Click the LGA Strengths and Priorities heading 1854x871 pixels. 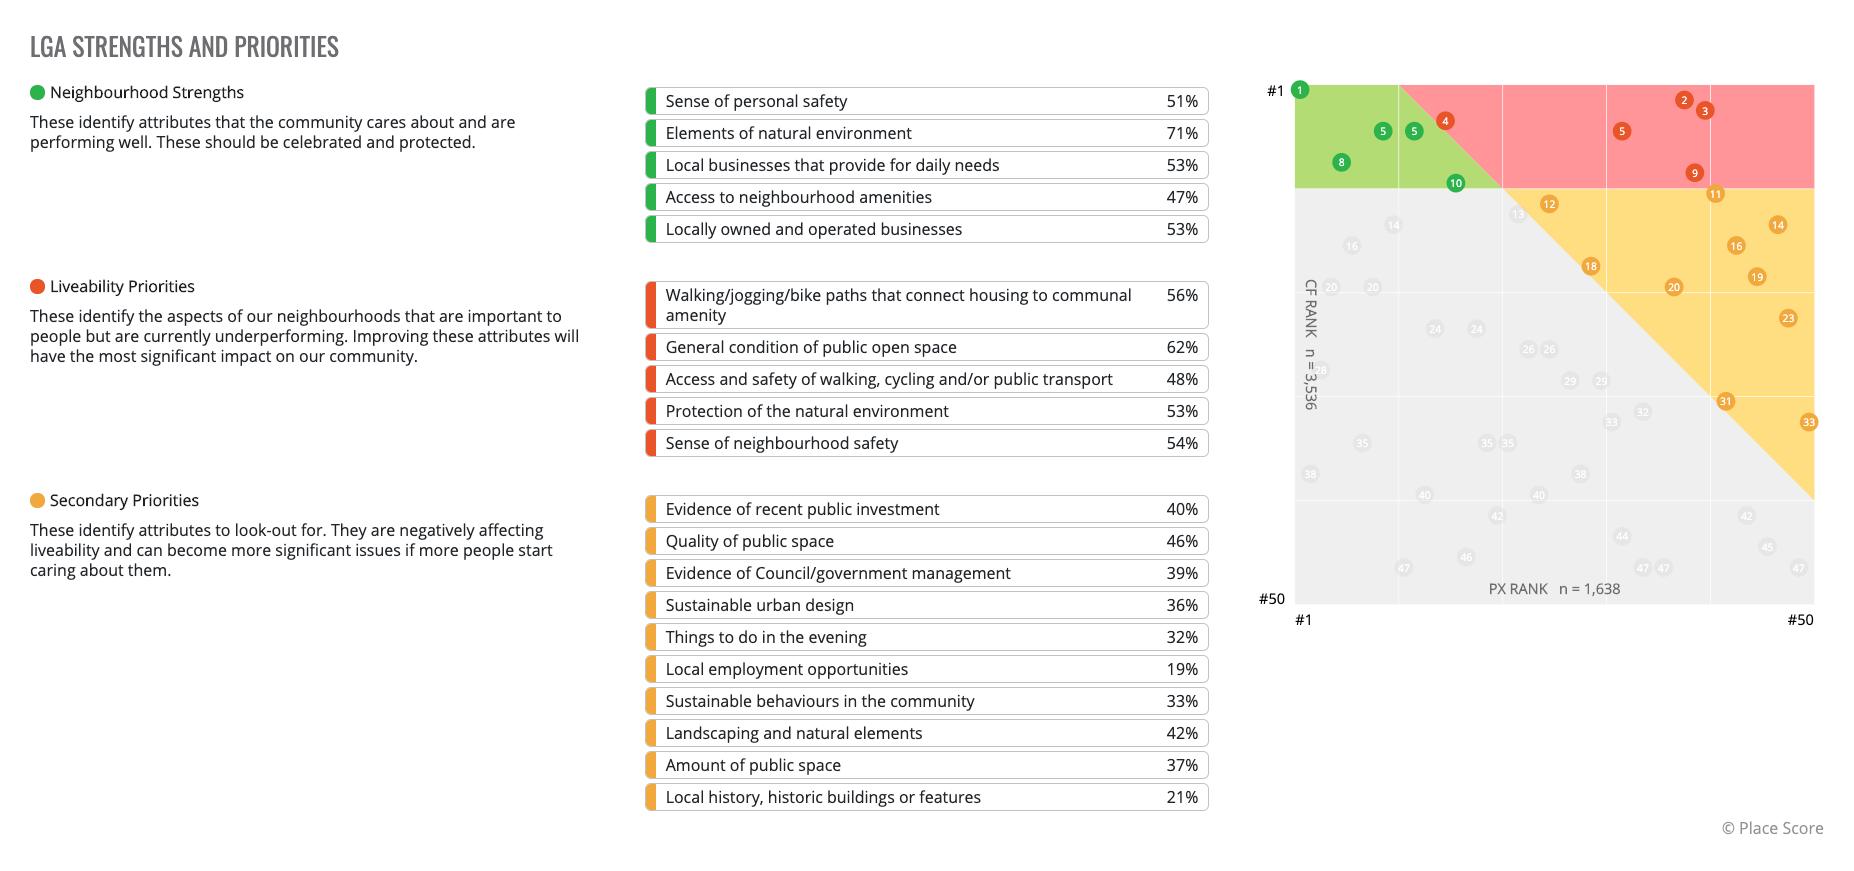(184, 47)
